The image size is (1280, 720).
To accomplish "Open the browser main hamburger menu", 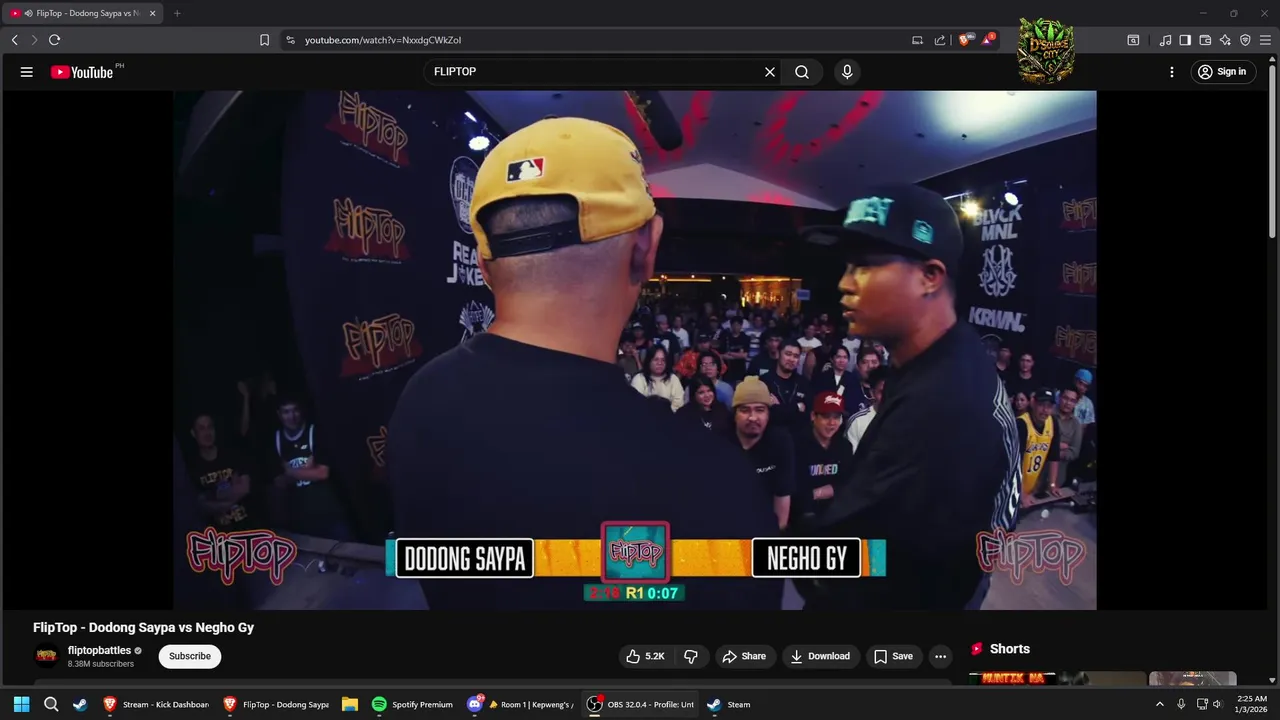I will (1265, 40).
